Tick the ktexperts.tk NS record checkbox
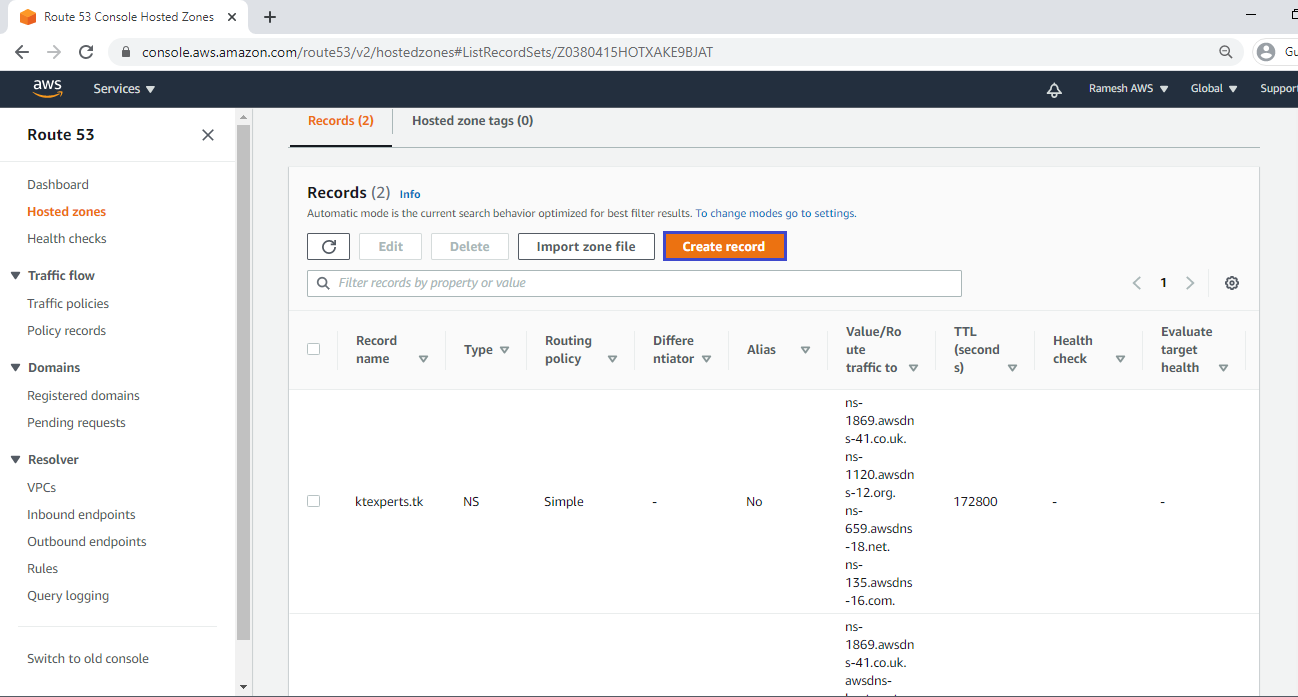The height and width of the screenshot is (697, 1298). pyautogui.click(x=314, y=501)
